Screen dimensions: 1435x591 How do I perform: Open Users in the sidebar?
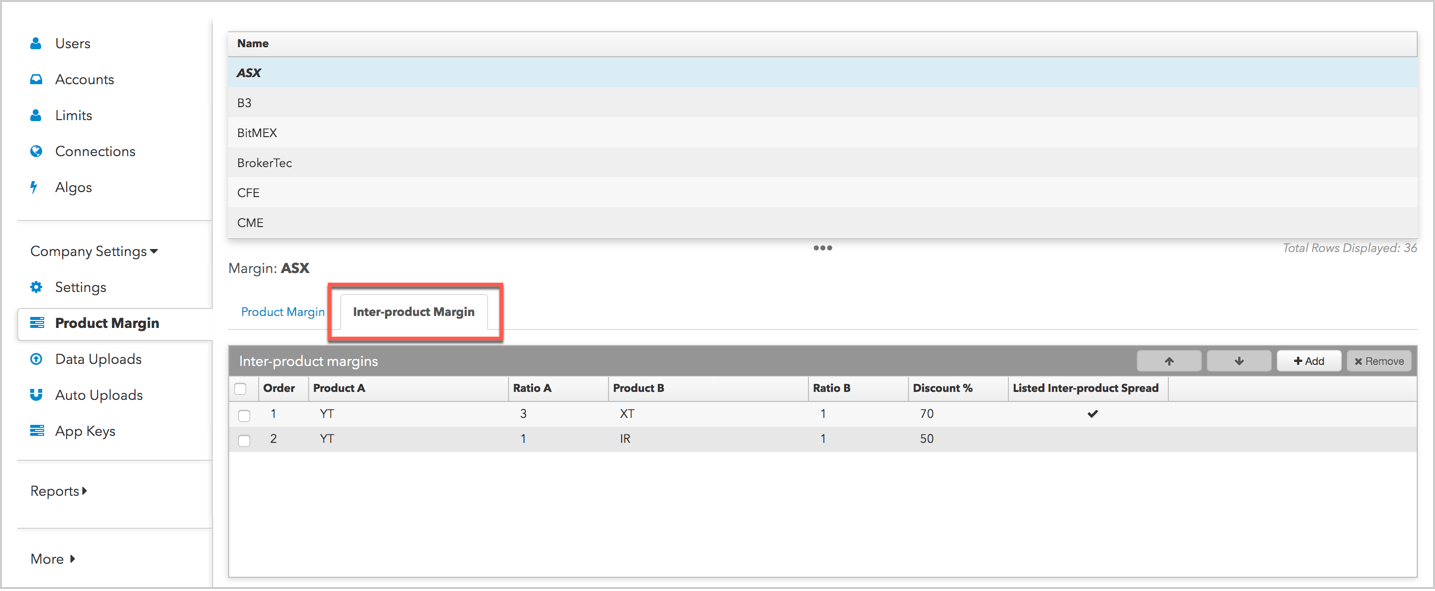tap(73, 44)
